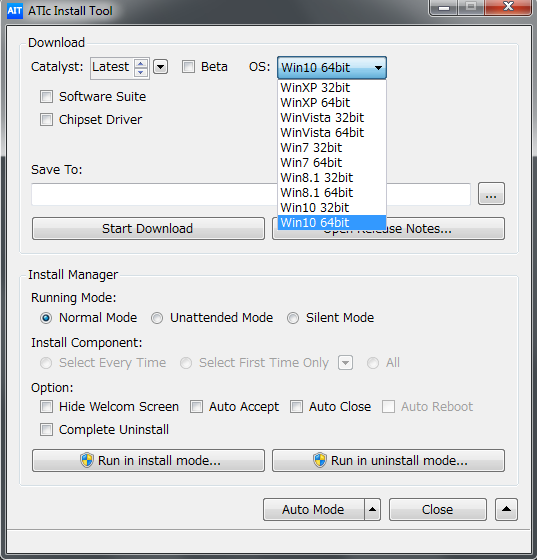Enable Hide Welcom Screen checkbox
The width and height of the screenshot is (537, 560).
(46, 406)
